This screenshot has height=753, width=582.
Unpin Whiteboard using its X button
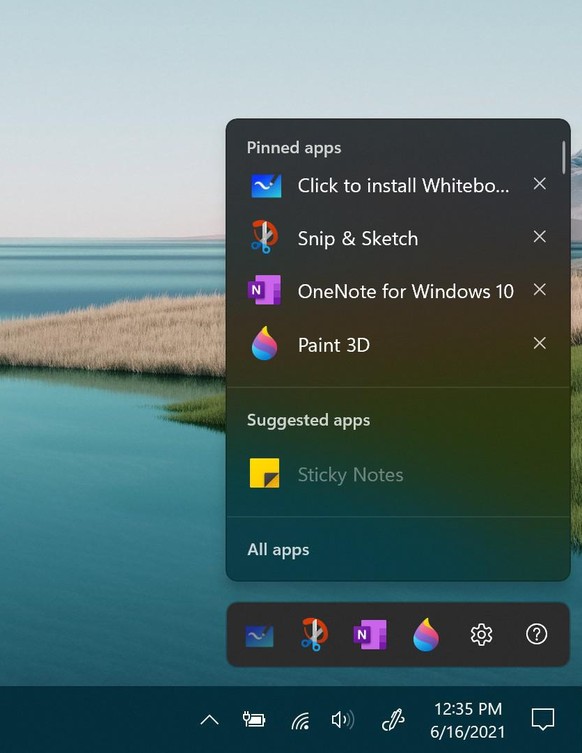click(x=539, y=183)
